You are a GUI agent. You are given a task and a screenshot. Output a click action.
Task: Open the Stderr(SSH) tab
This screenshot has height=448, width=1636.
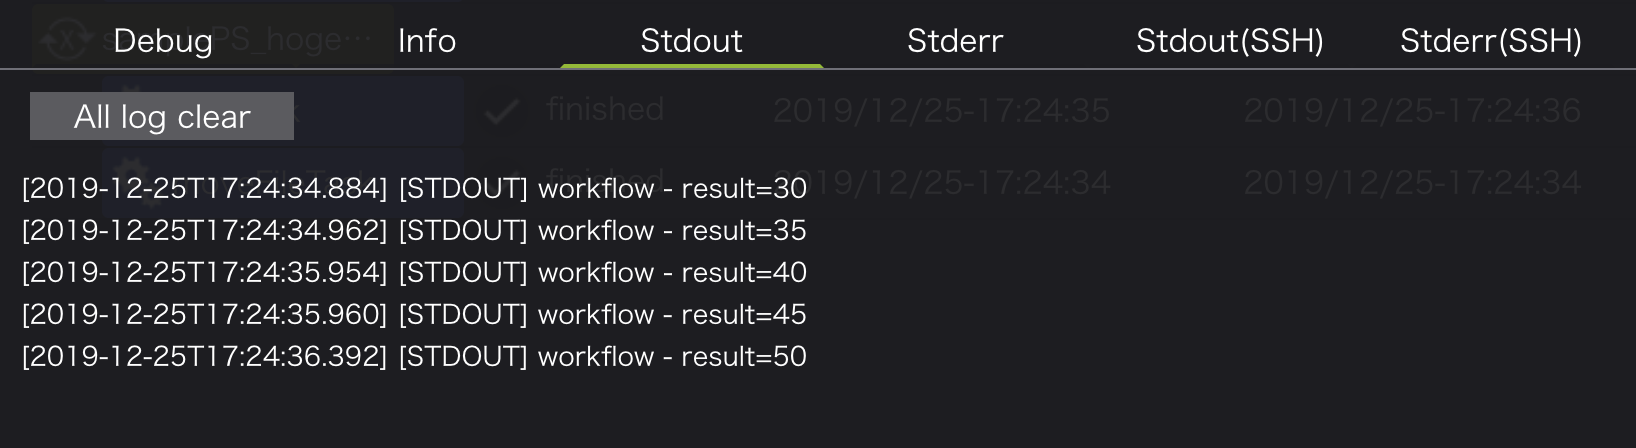click(x=1490, y=41)
